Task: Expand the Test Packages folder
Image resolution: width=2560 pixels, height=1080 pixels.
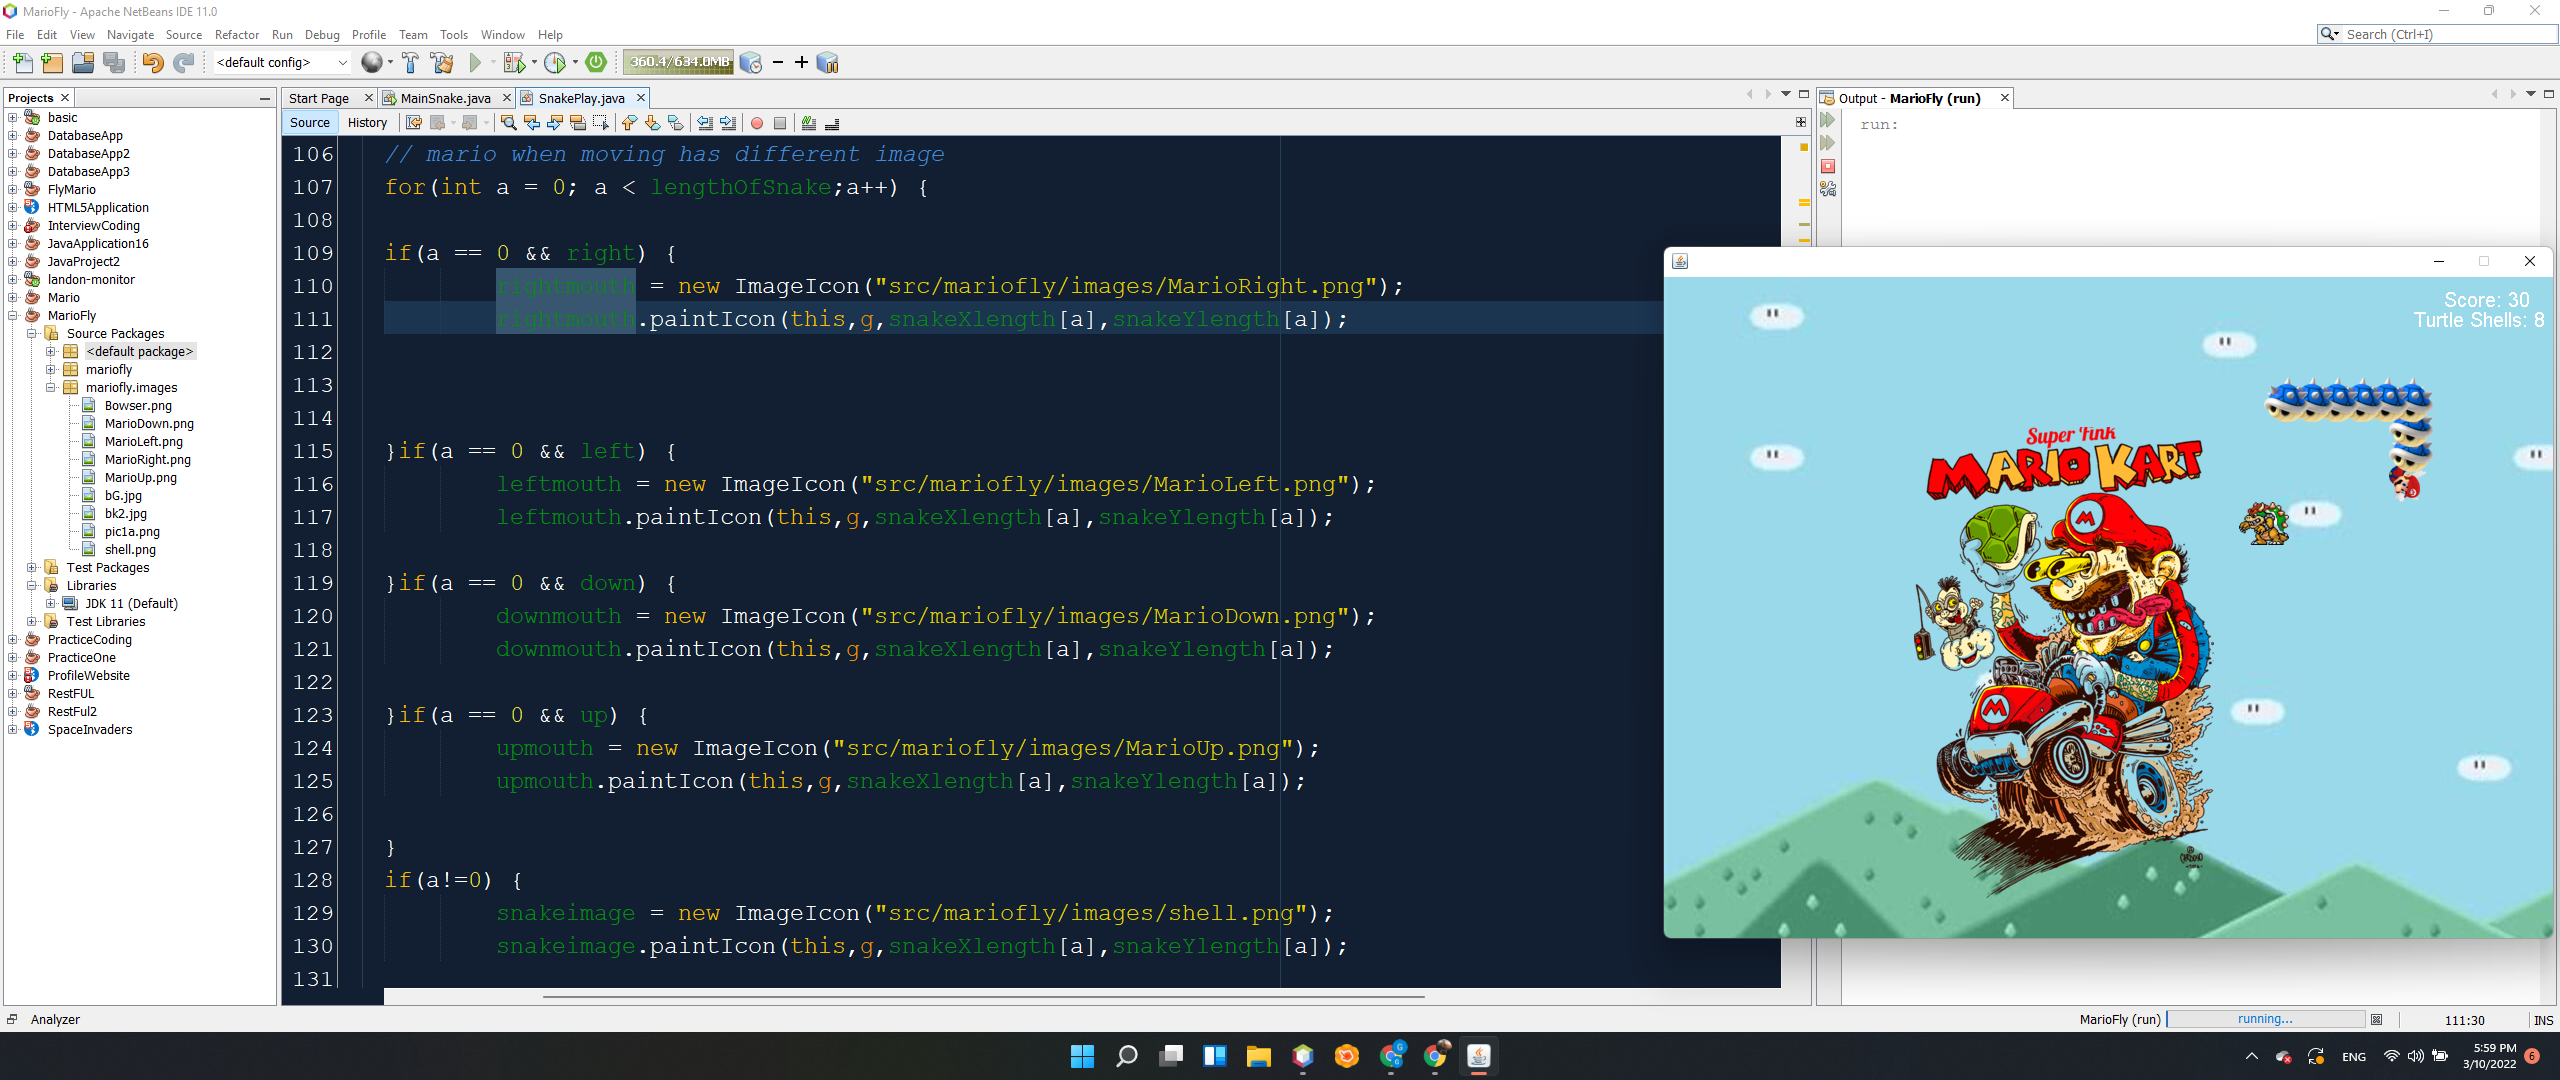Action: click(x=32, y=568)
